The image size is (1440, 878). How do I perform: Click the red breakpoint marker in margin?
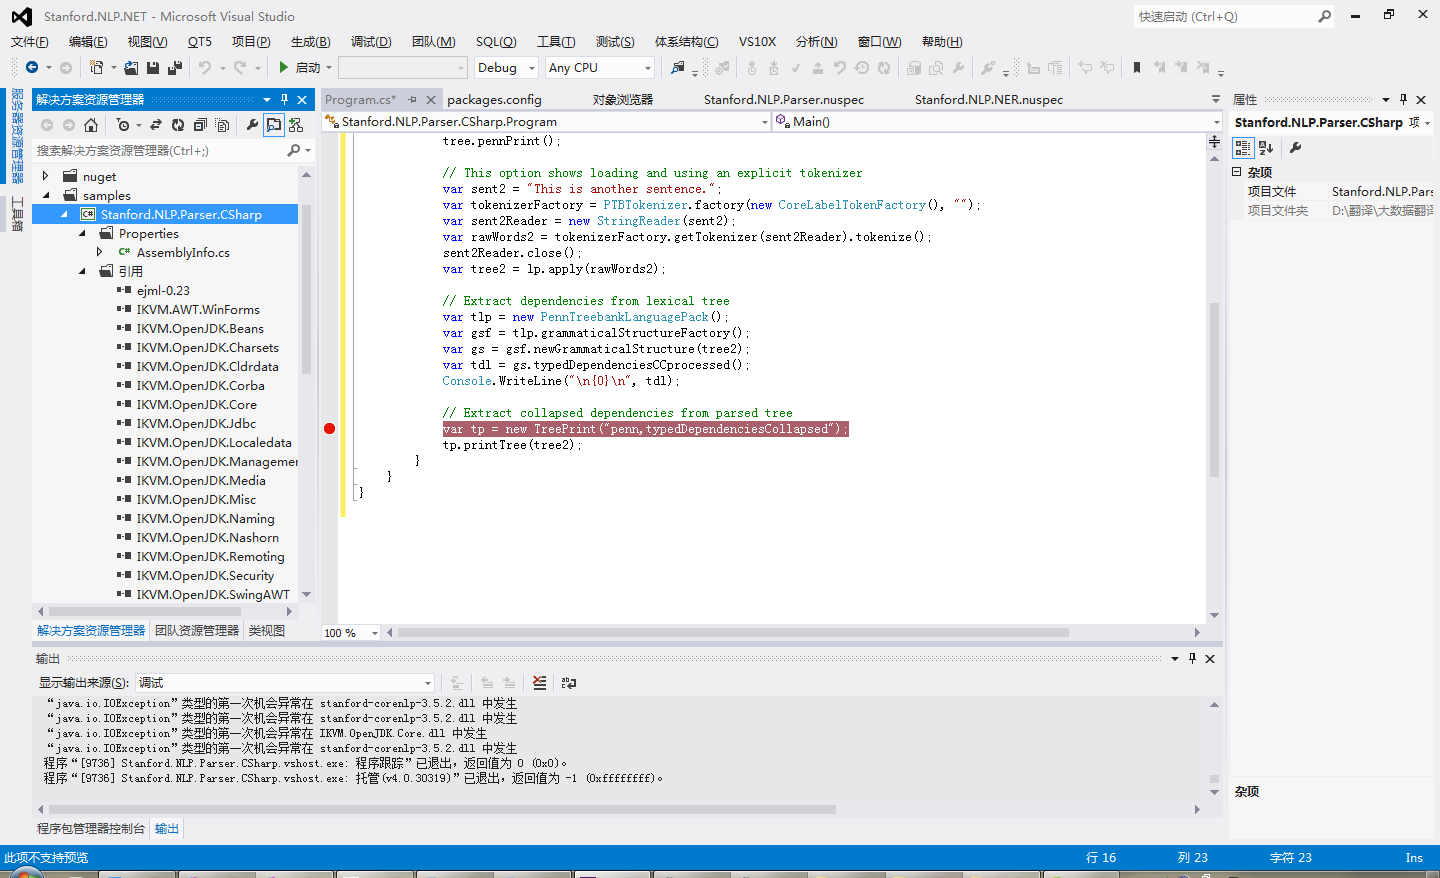[x=330, y=429]
